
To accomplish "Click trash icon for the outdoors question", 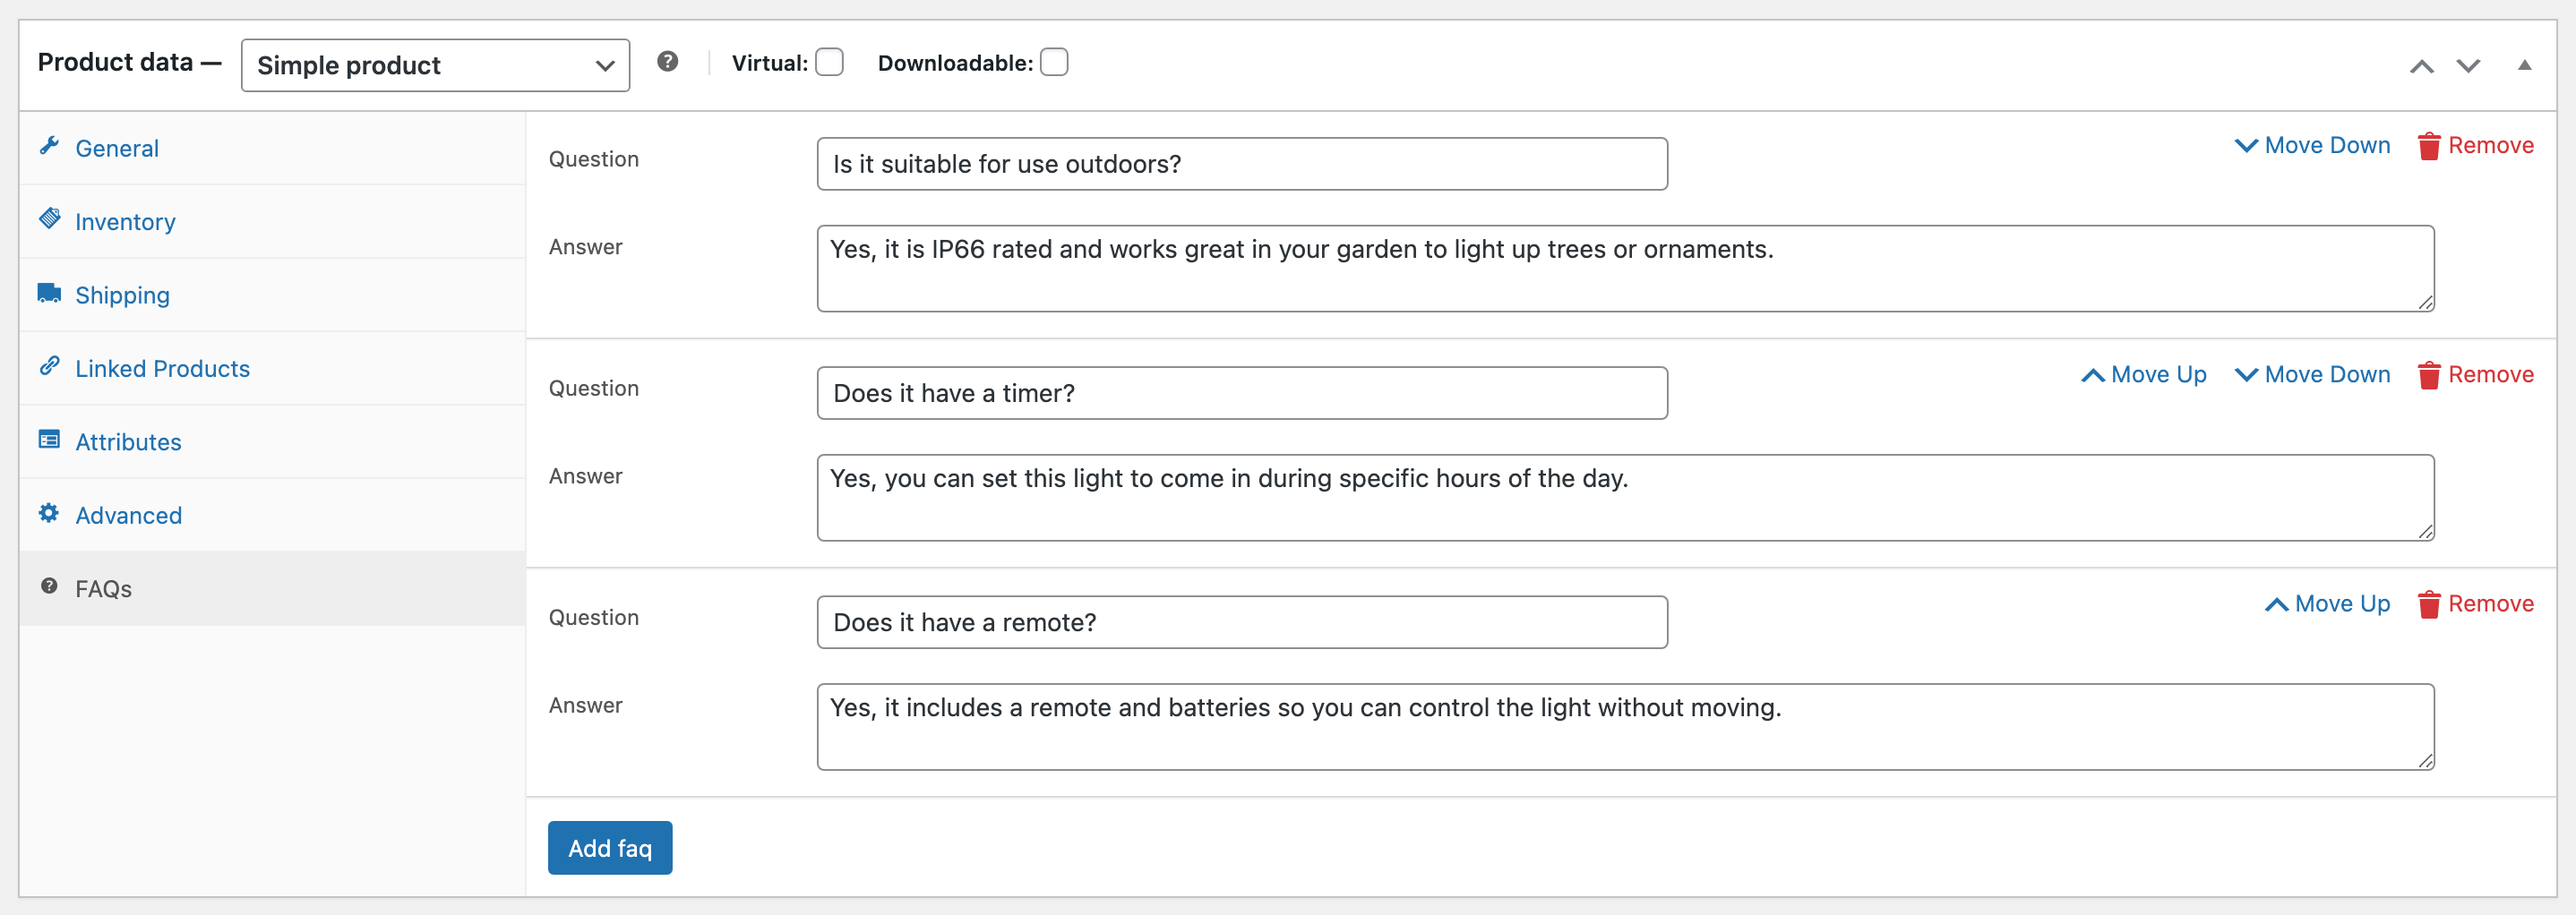I will coord(2429,146).
